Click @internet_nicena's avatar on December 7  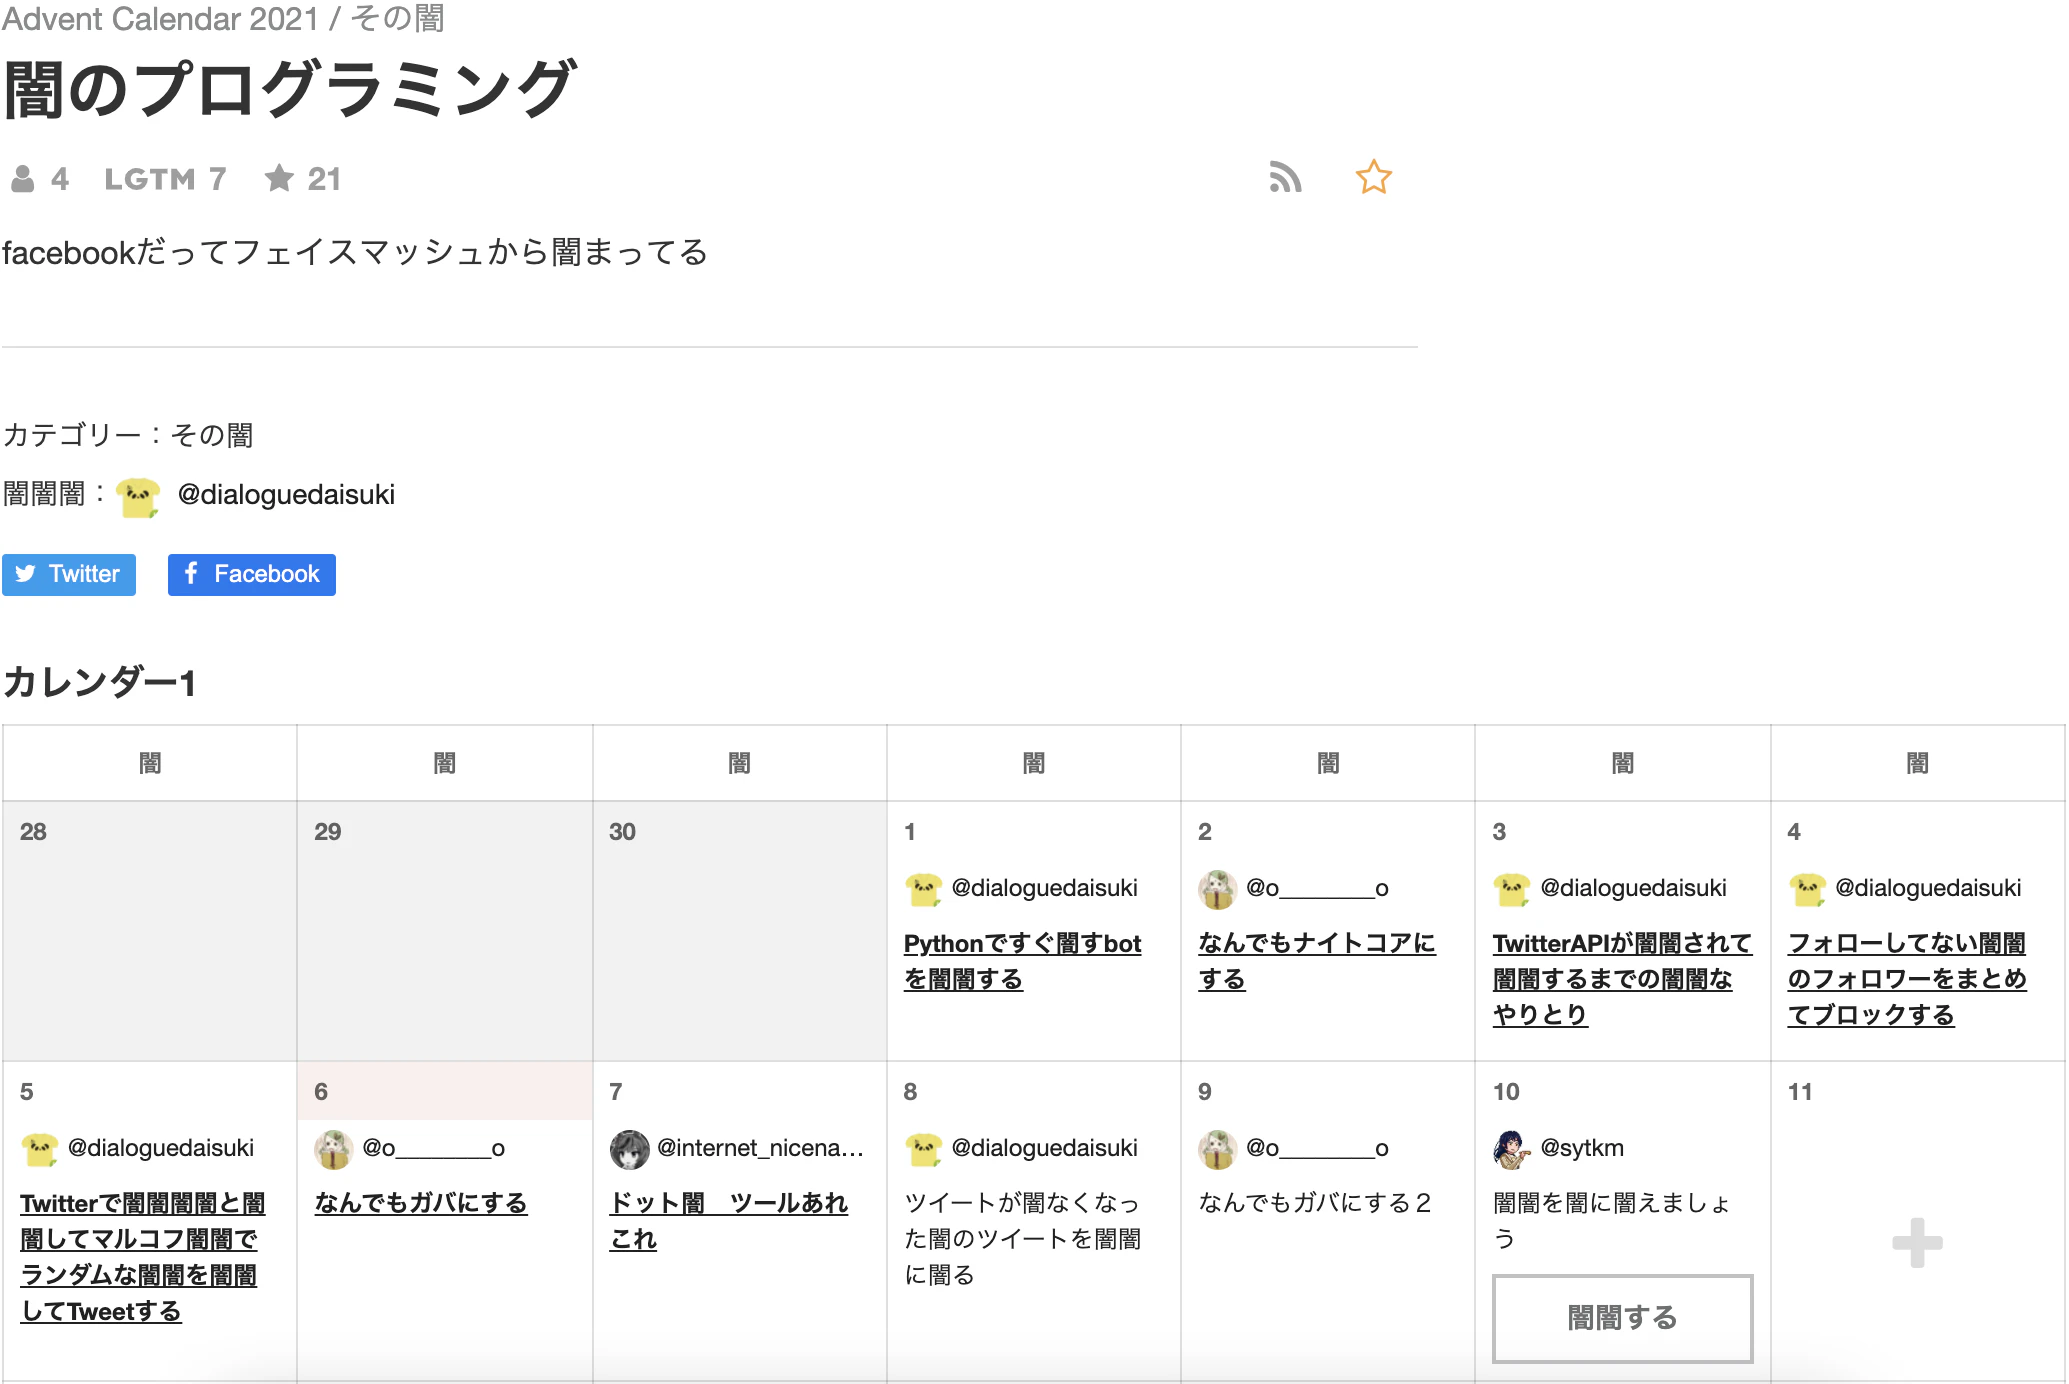click(x=629, y=1148)
